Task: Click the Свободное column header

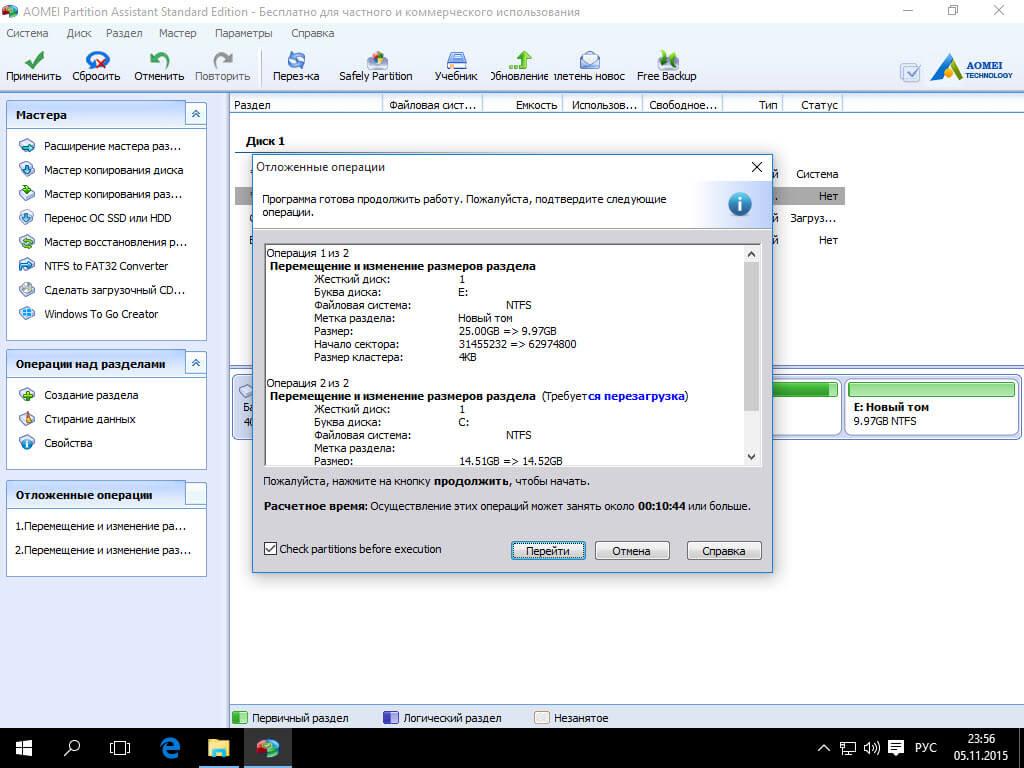Action: point(682,104)
